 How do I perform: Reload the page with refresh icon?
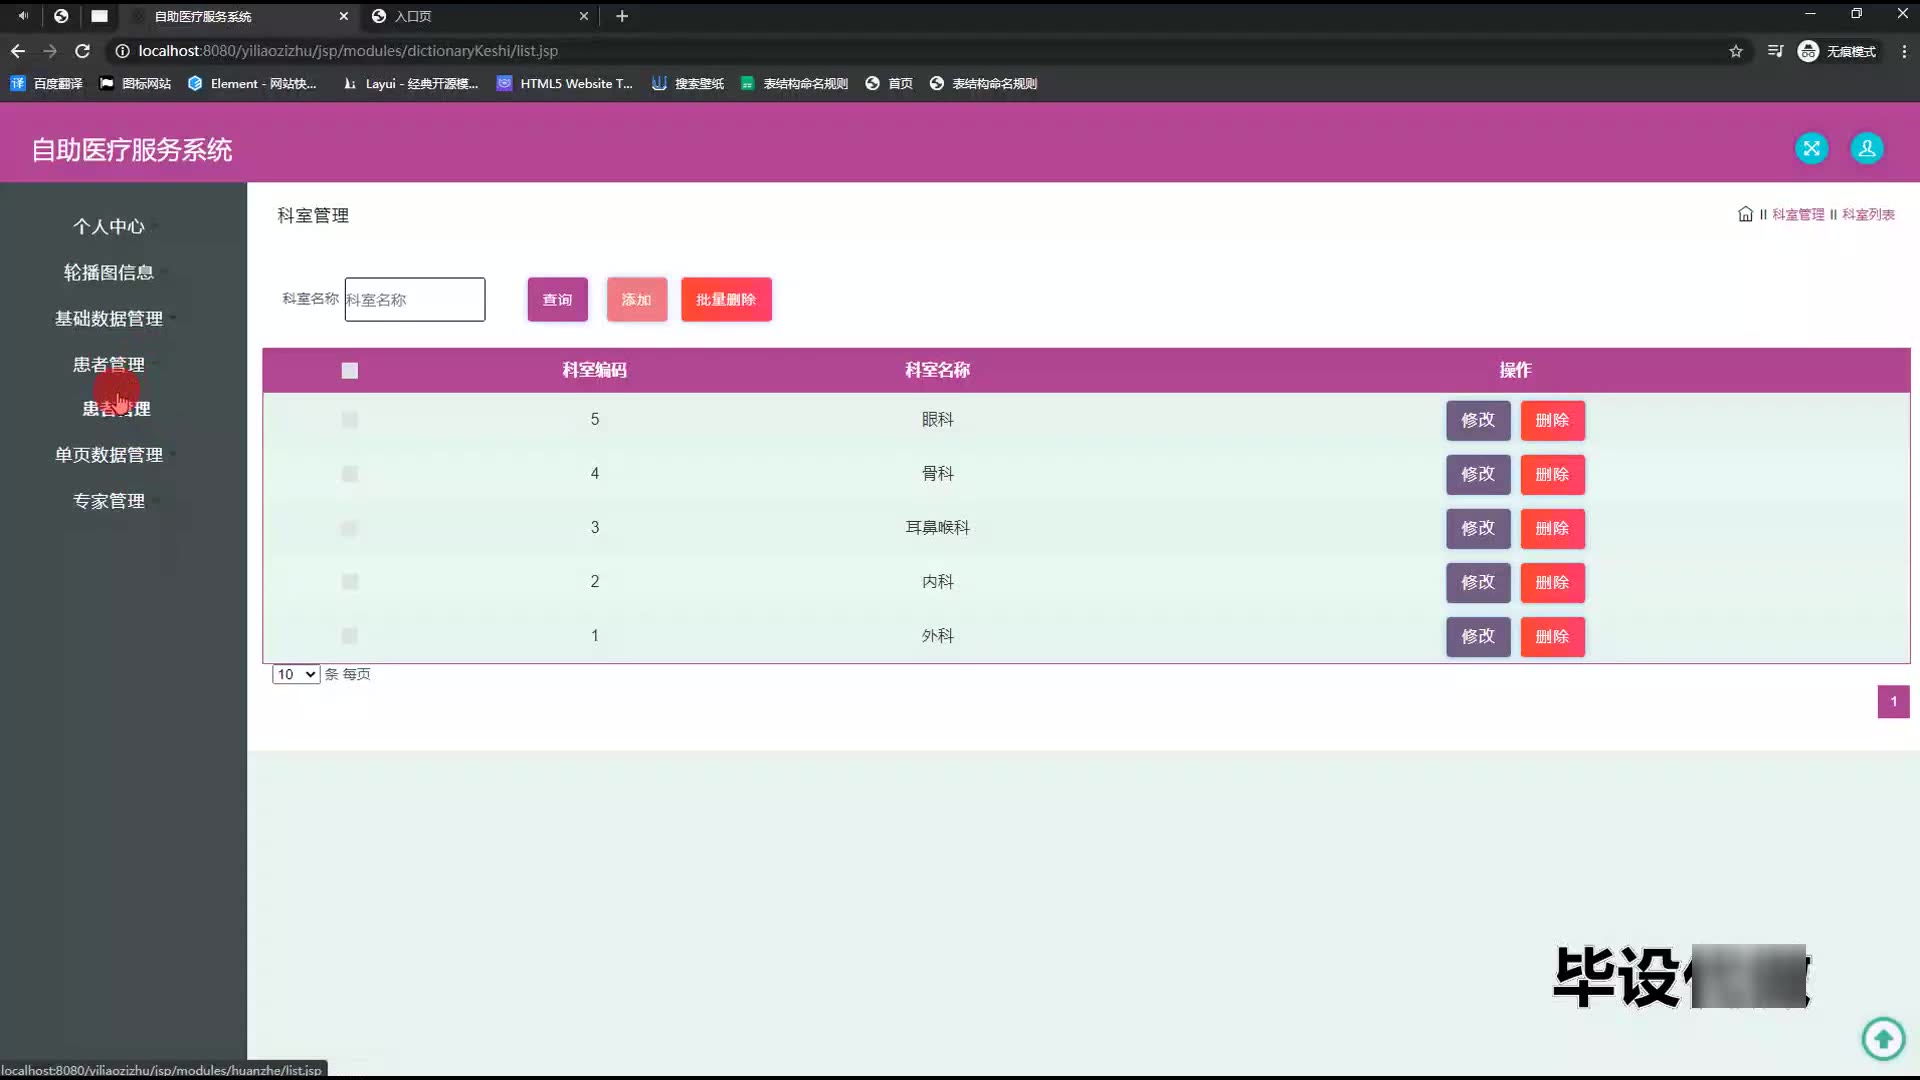tap(83, 51)
